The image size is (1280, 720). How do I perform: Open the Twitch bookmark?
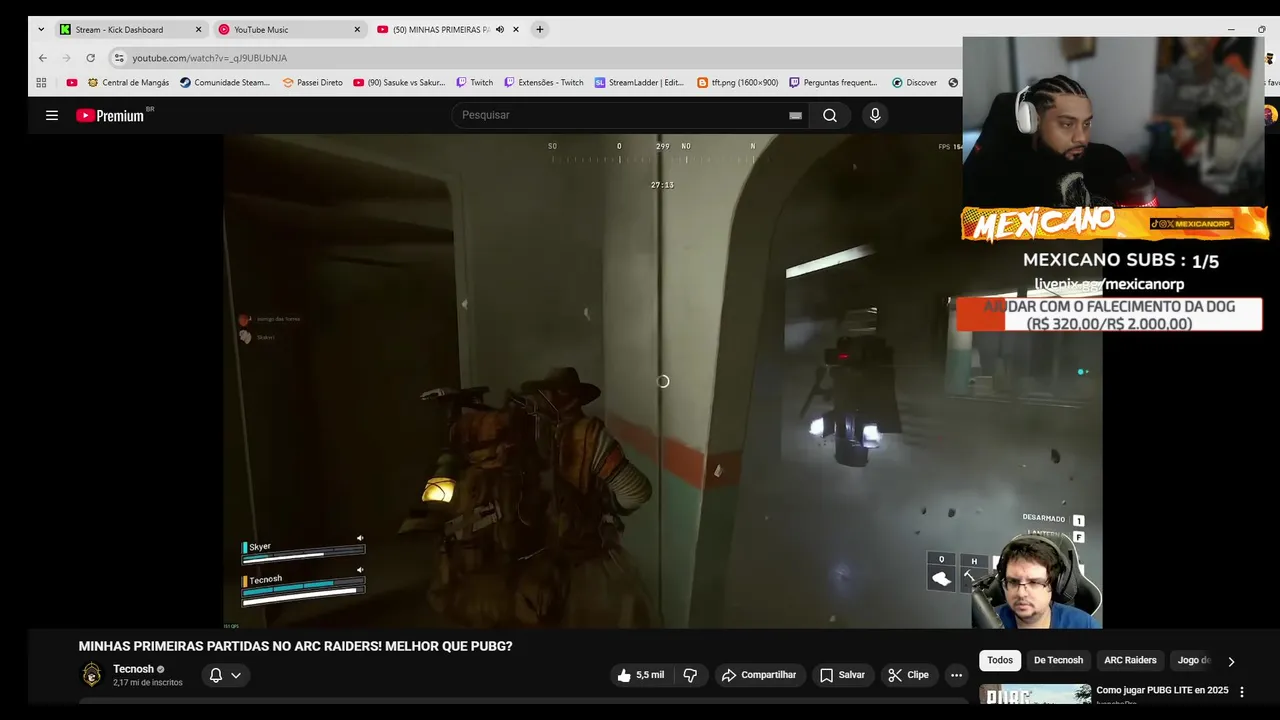(x=474, y=83)
